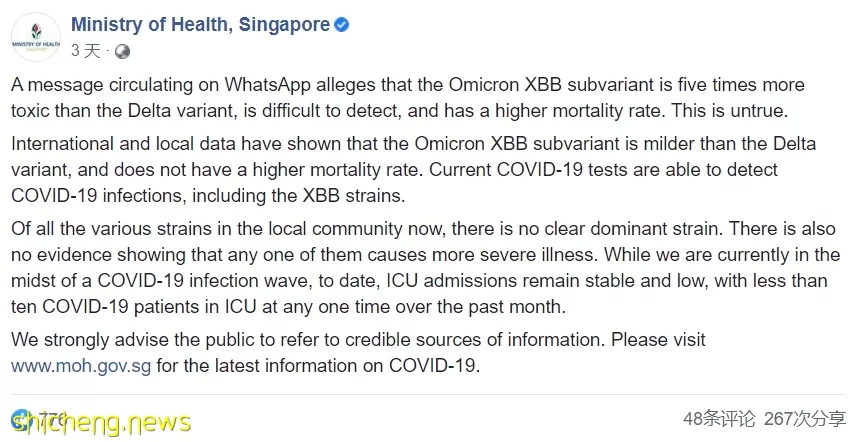This screenshot has height=442, width=859.
Task: Click the blue Like reaction icon
Action: pos(21,419)
